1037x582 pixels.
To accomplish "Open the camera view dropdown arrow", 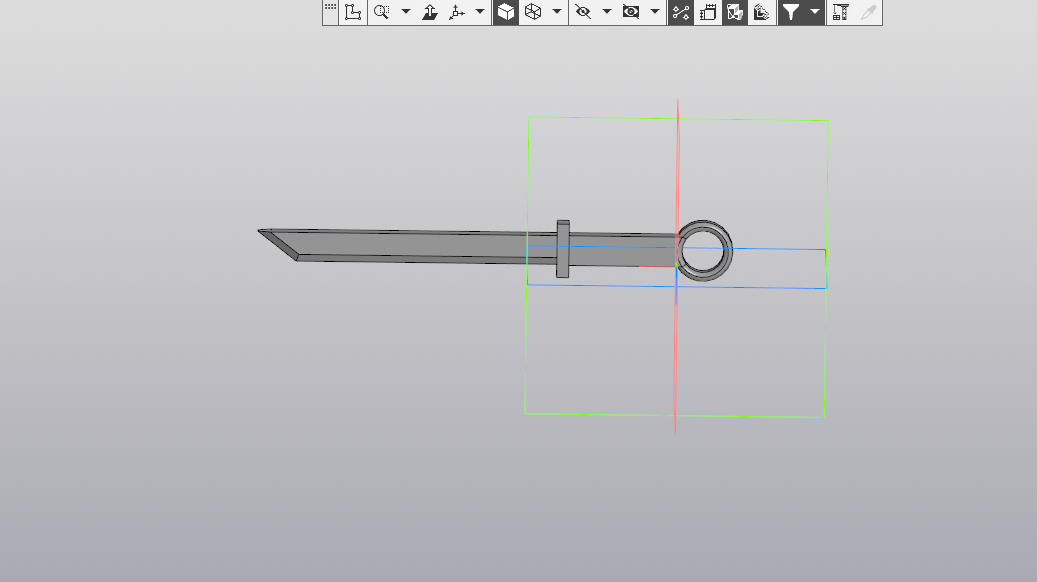I will [x=655, y=12].
